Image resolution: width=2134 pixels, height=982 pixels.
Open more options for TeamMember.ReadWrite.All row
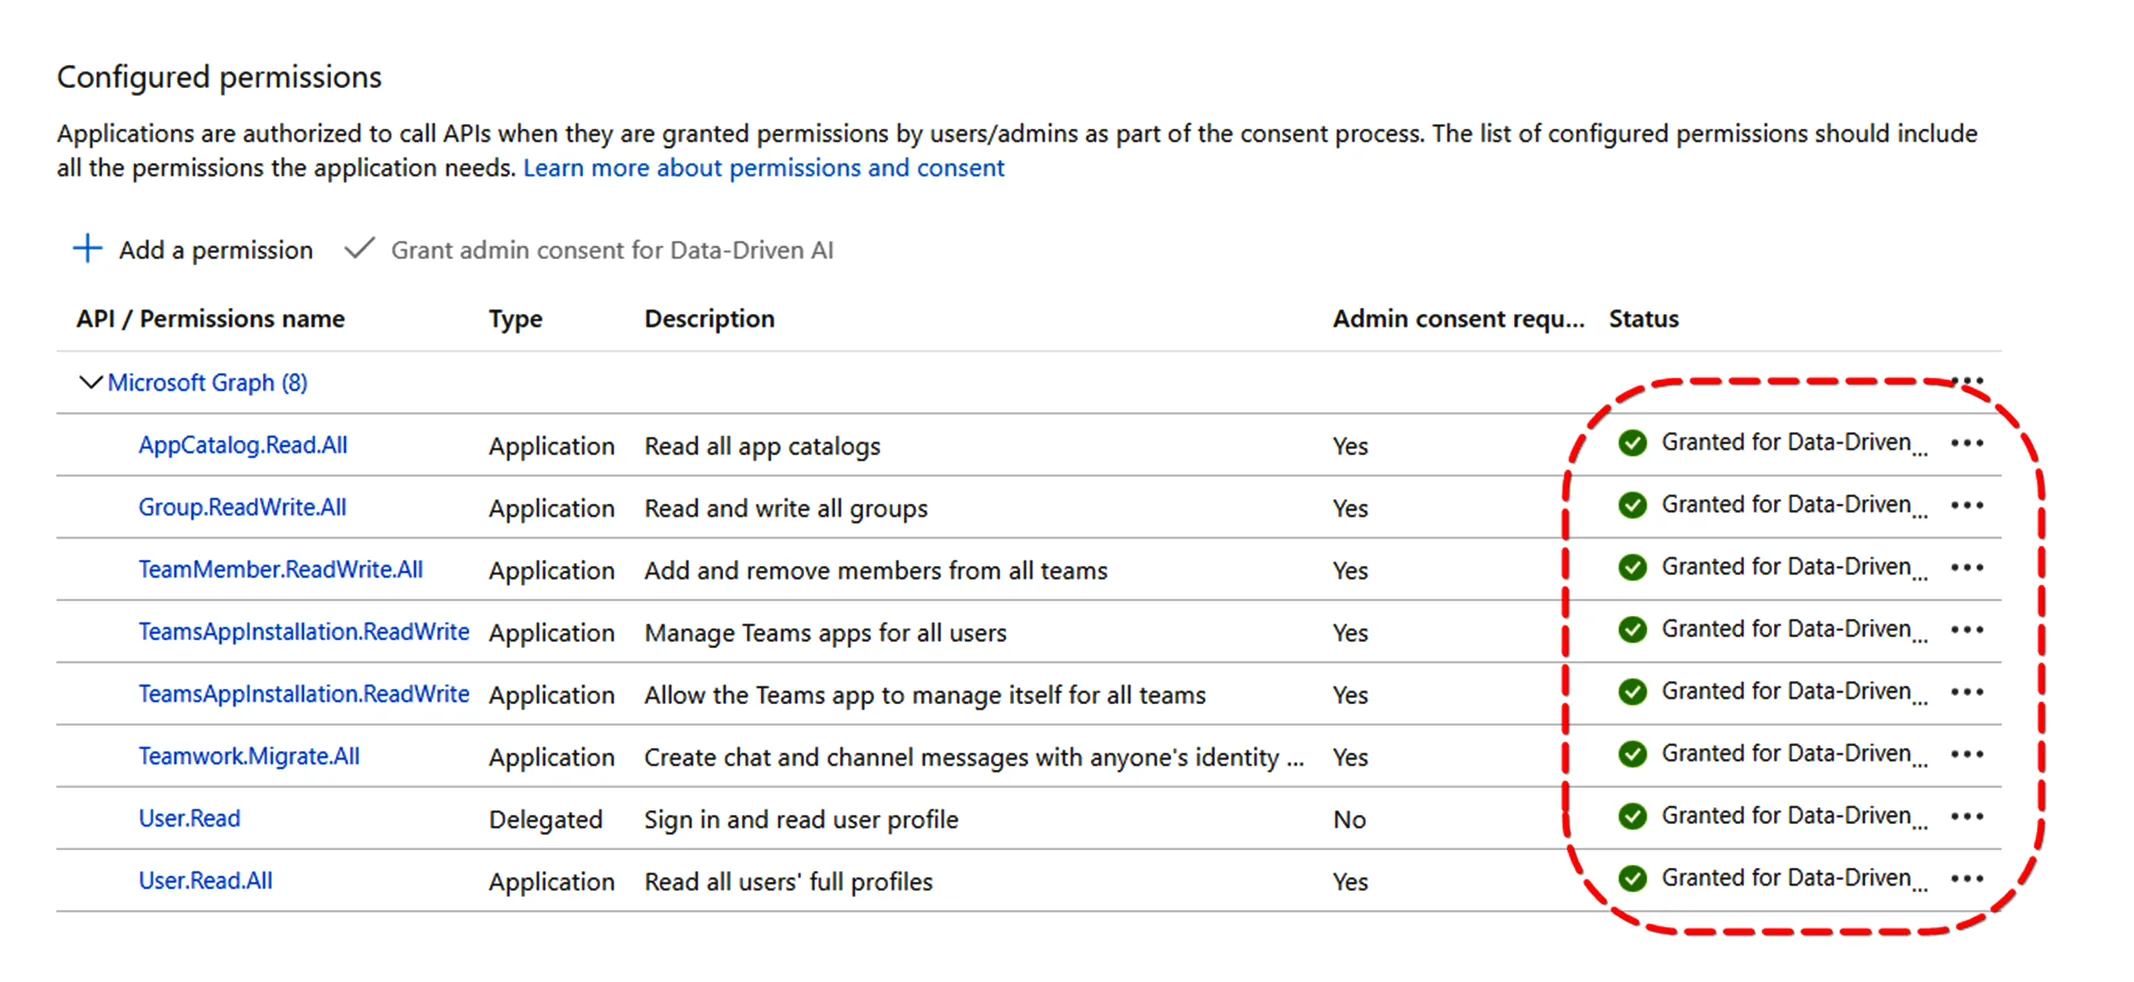(1967, 567)
